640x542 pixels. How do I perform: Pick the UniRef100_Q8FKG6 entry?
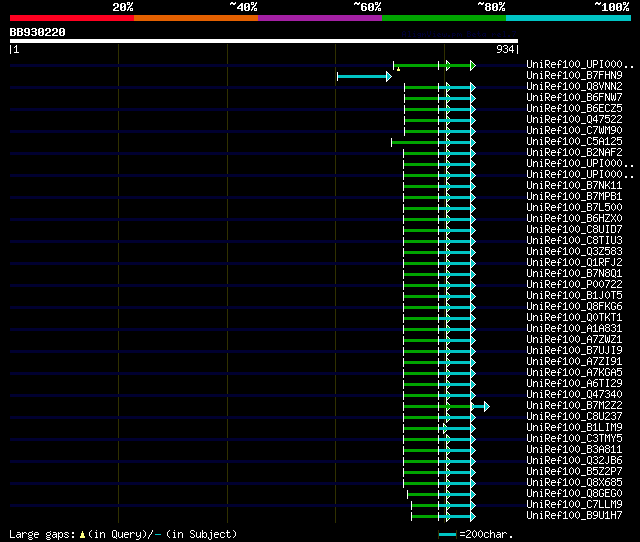(574, 307)
